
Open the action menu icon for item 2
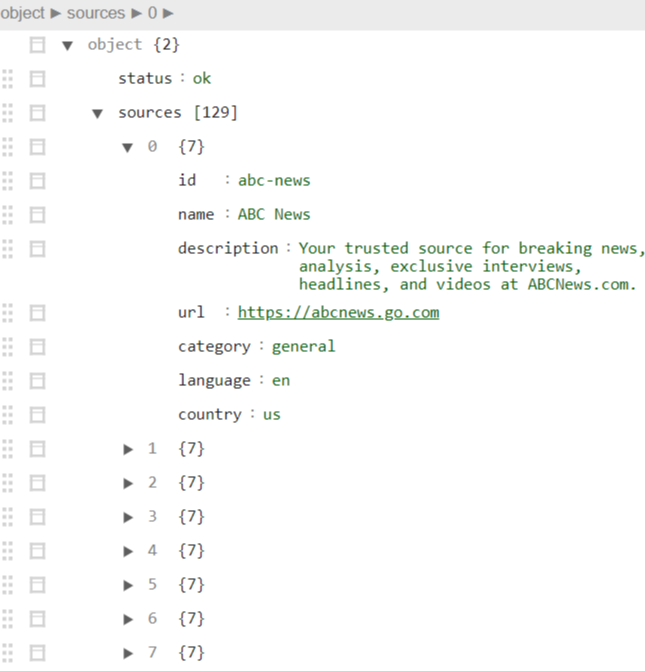pos(37,483)
